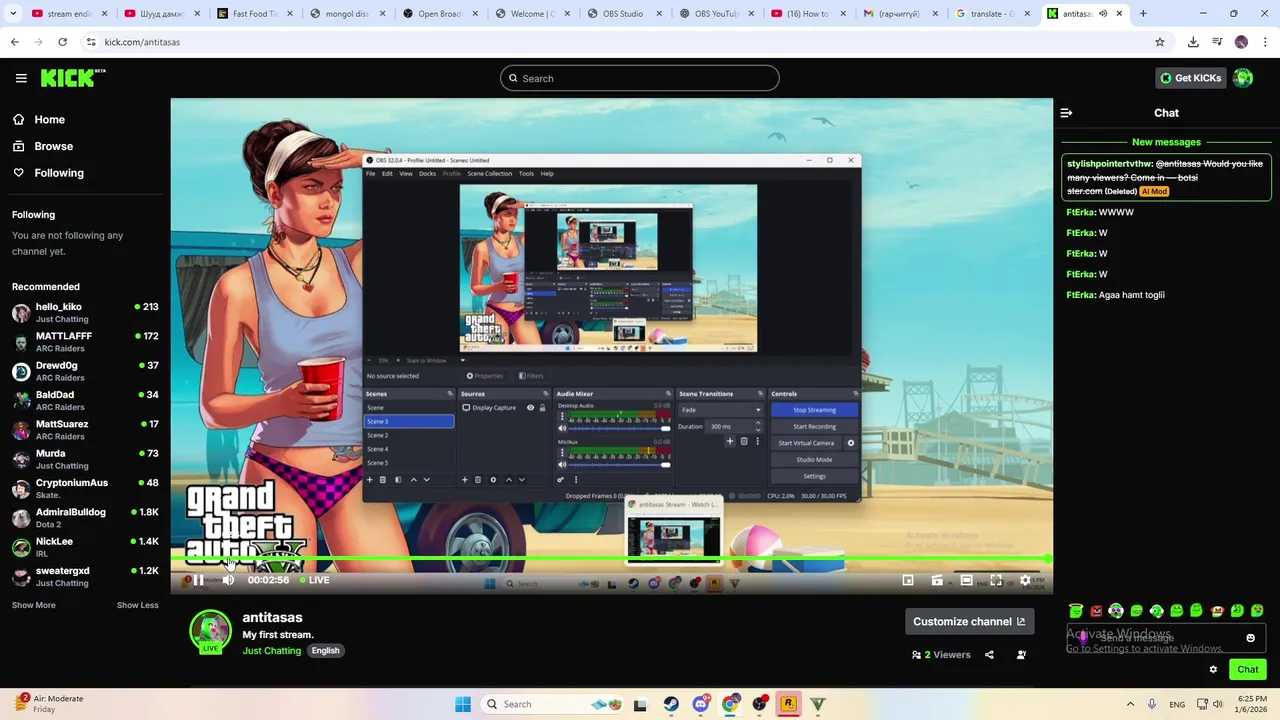Switch to the translate browser tab
This screenshot has height=720, width=1280.
[x=994, y=14]
